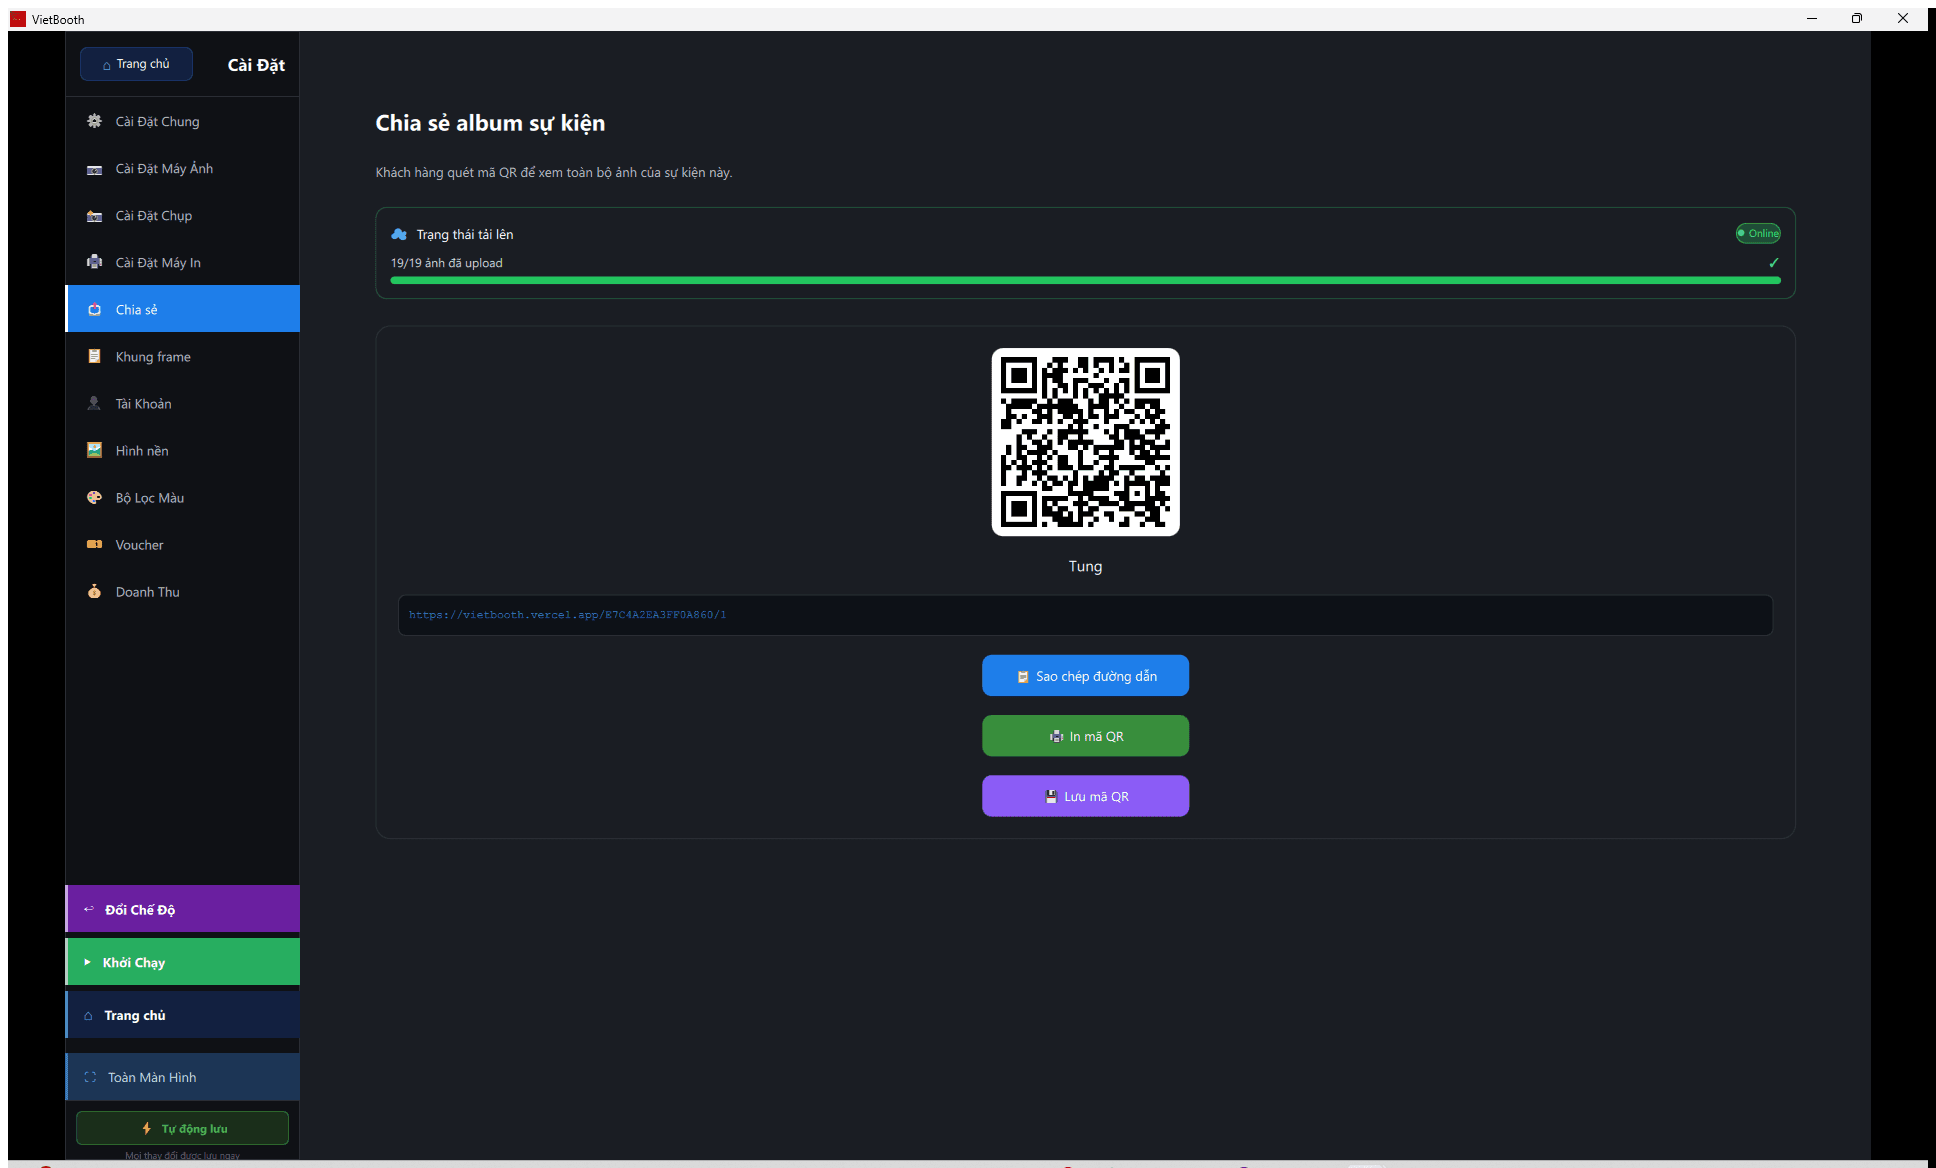Click the Sao chép đường dẫn button
The image size is (1936, 1168).
1085,676
